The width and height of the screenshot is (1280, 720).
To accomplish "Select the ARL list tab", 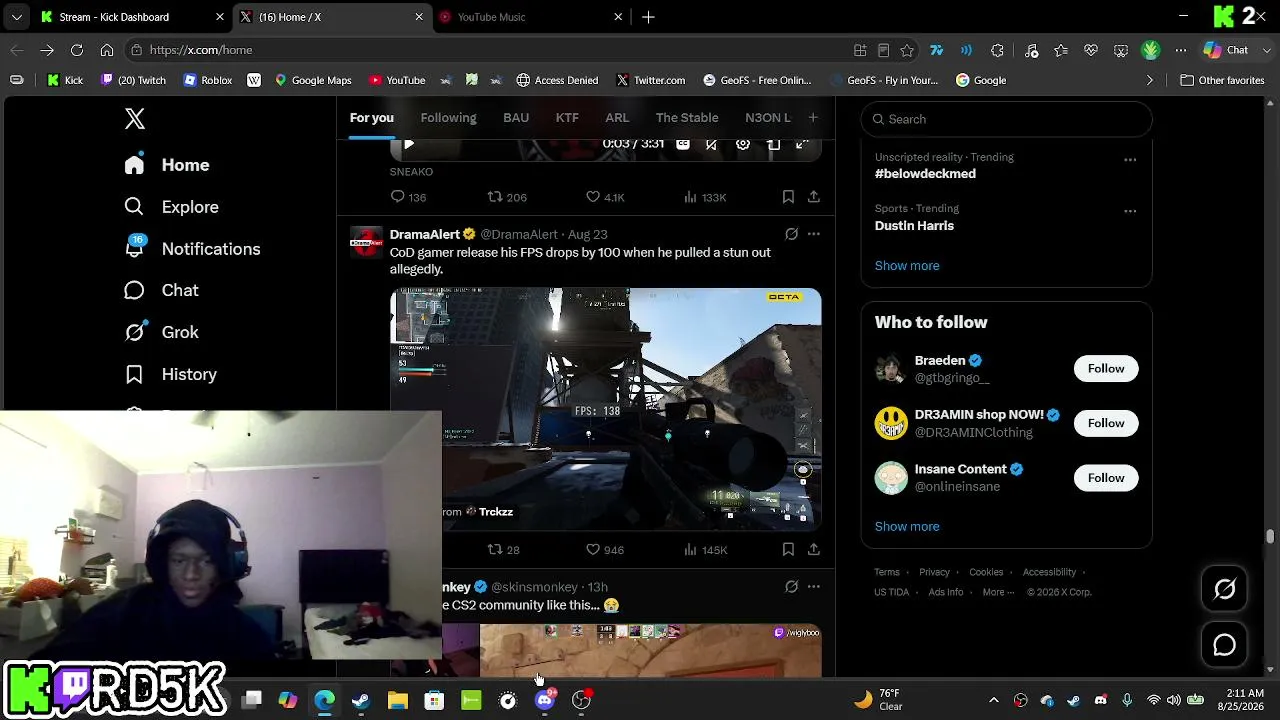I will pos(617,118).
